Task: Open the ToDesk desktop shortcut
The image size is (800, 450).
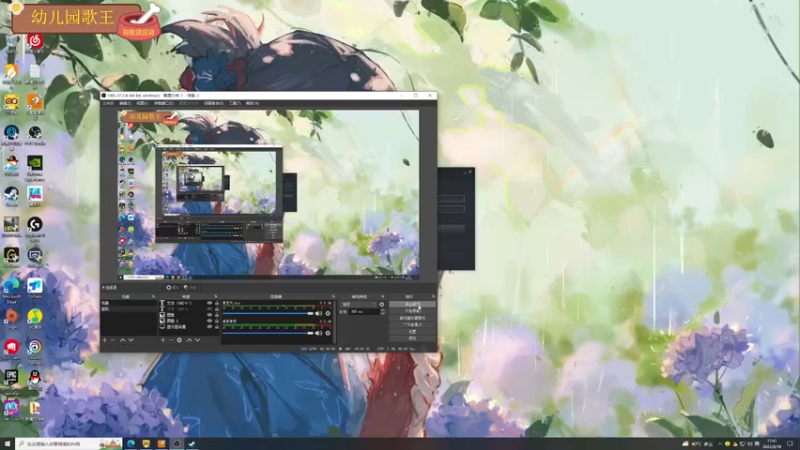Action: pyautogui.click(x=35, y=288)
